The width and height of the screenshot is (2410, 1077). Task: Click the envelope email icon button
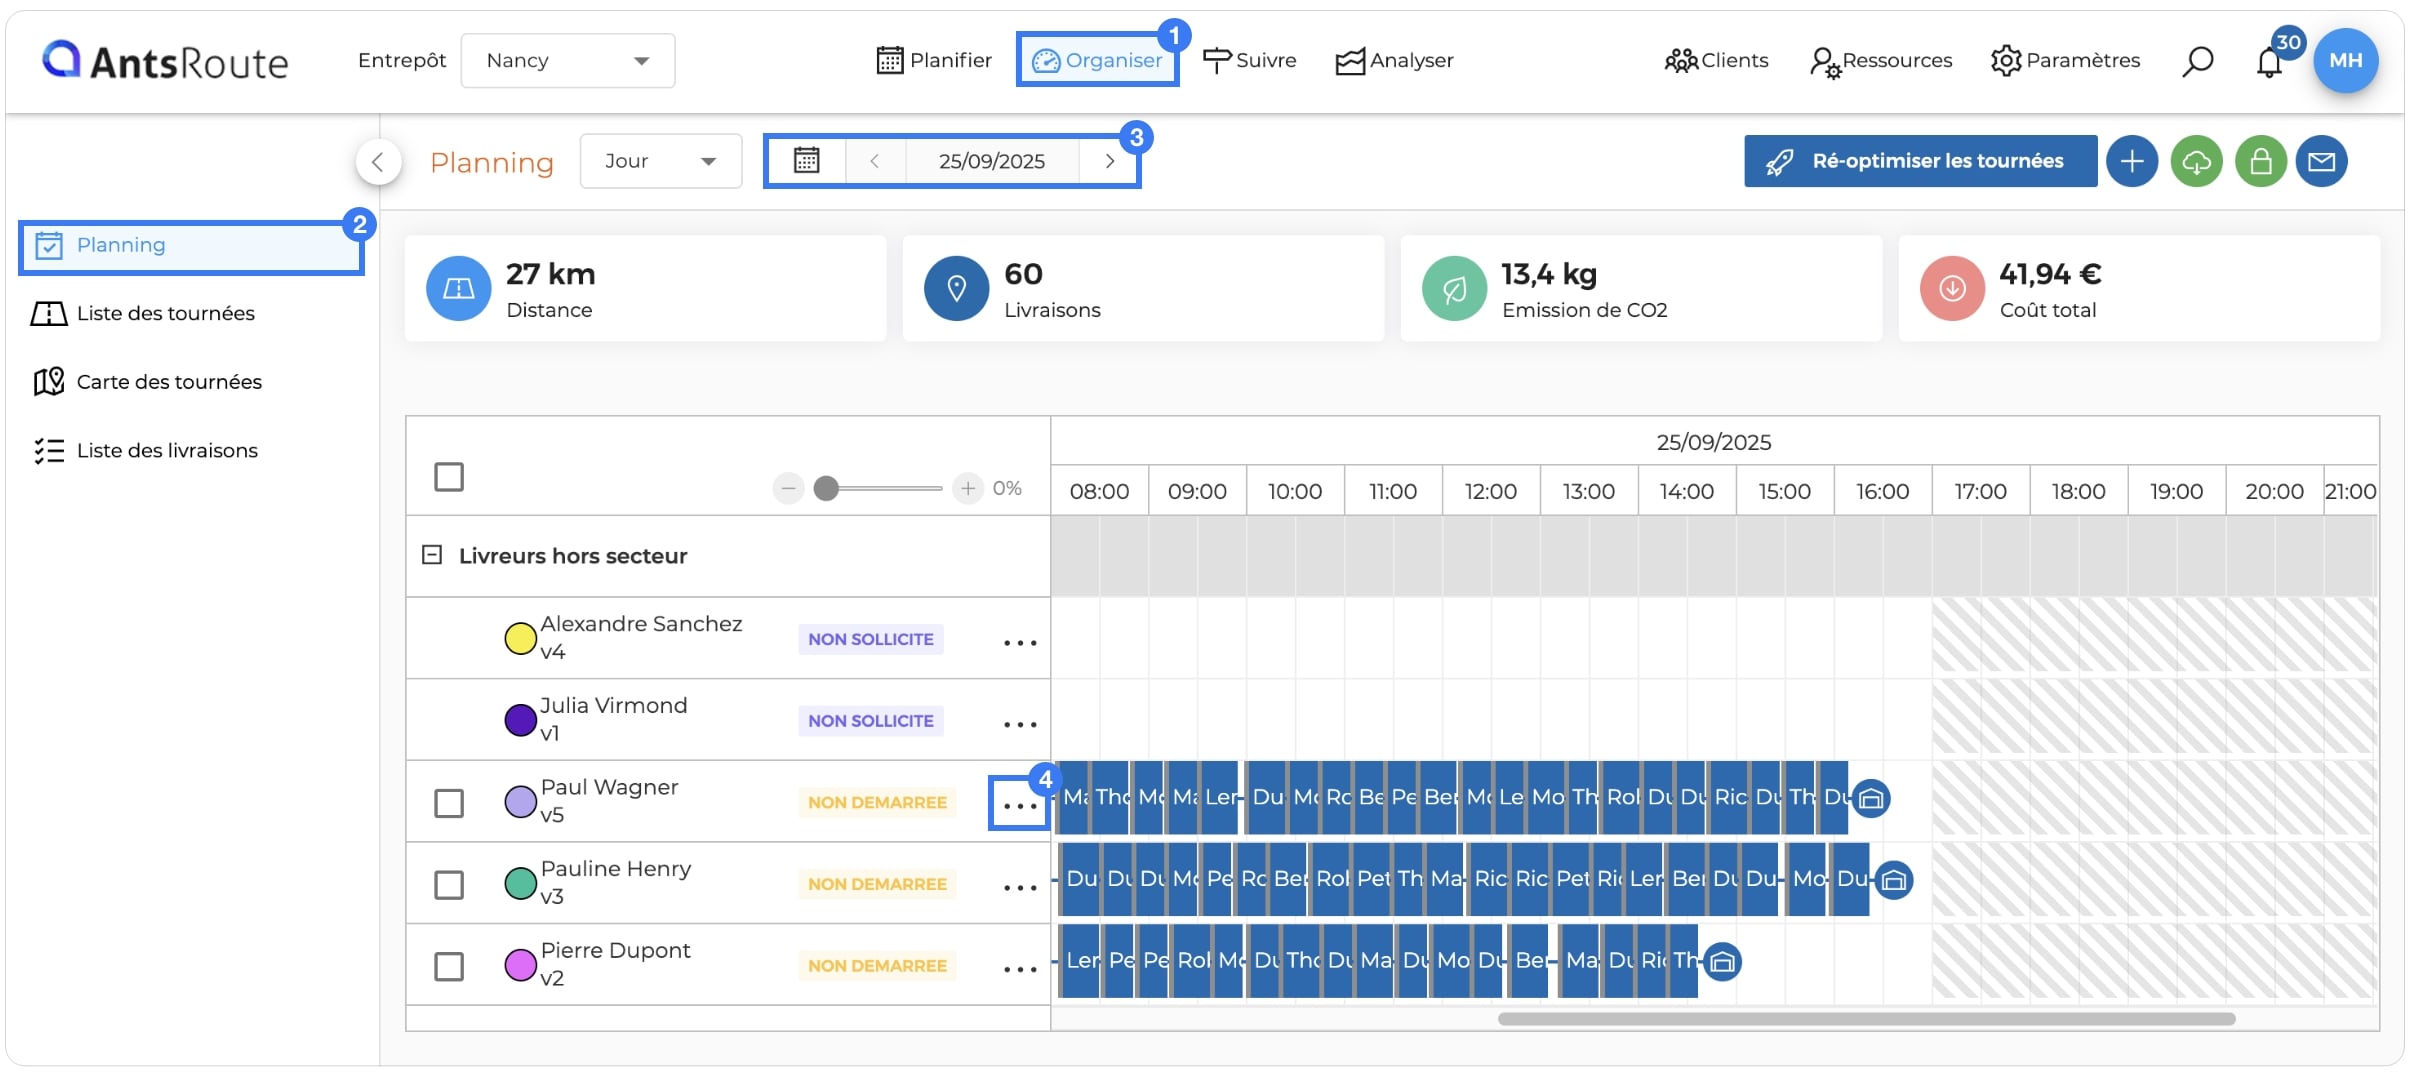[x=2321, y=161]
